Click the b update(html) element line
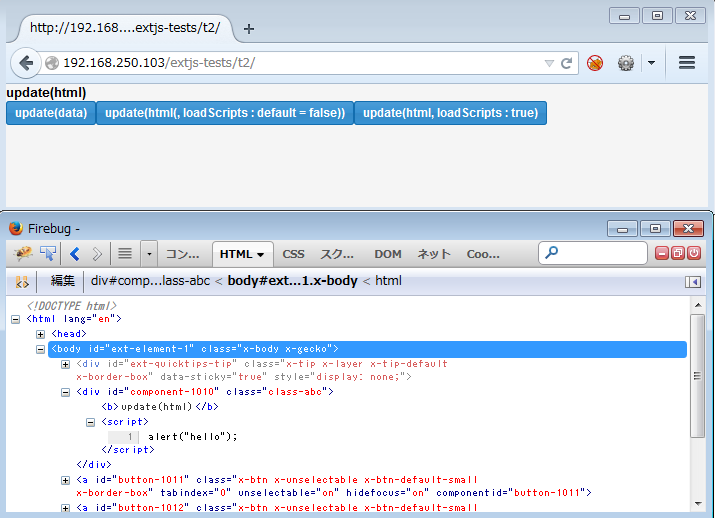This screenshot has width=715, height=518. click(160, 407)
